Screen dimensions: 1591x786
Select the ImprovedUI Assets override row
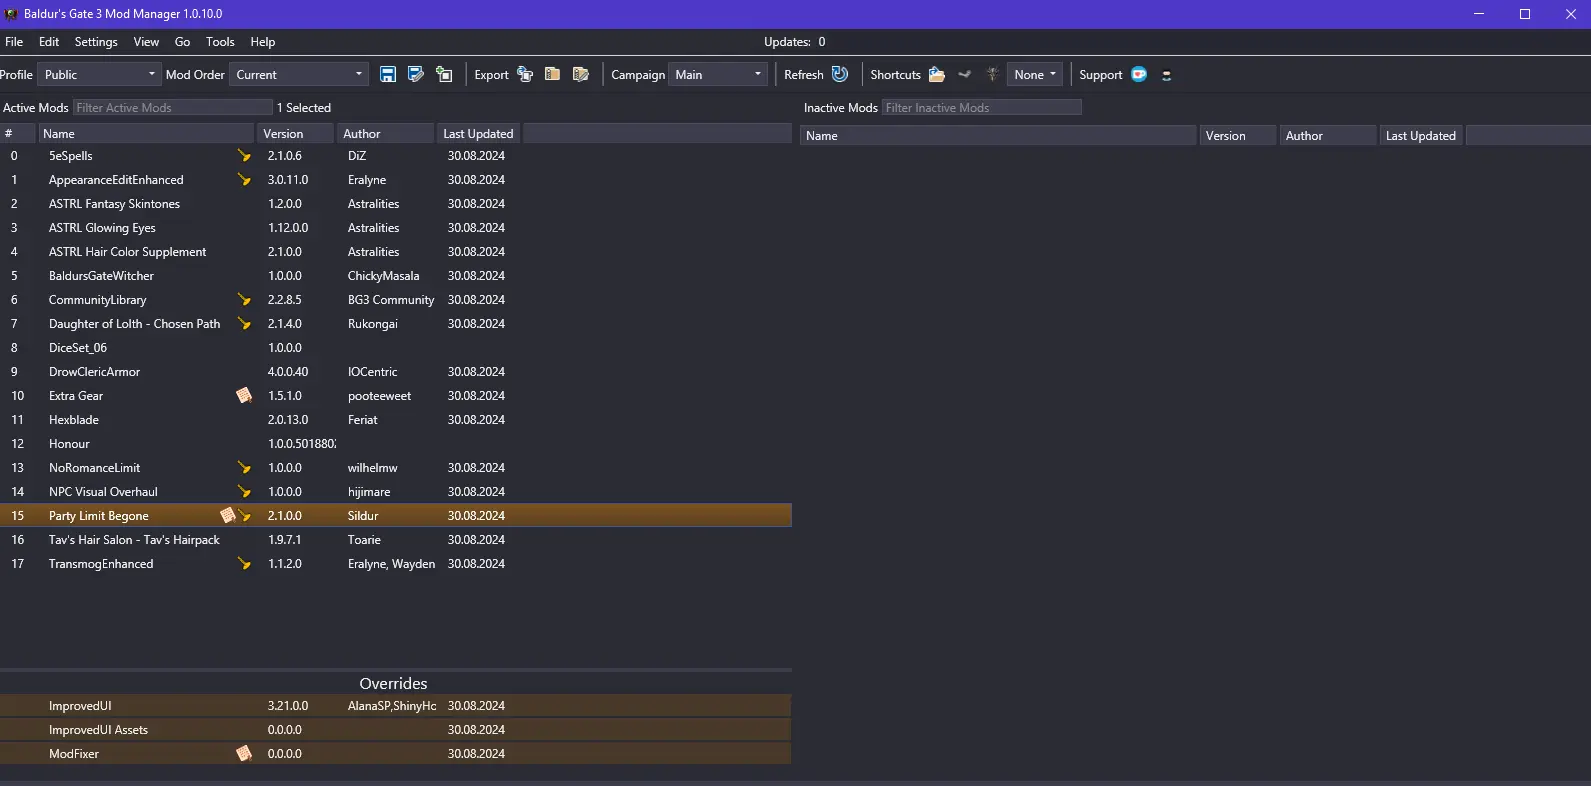pyautogui.click(x=396, y=730)
